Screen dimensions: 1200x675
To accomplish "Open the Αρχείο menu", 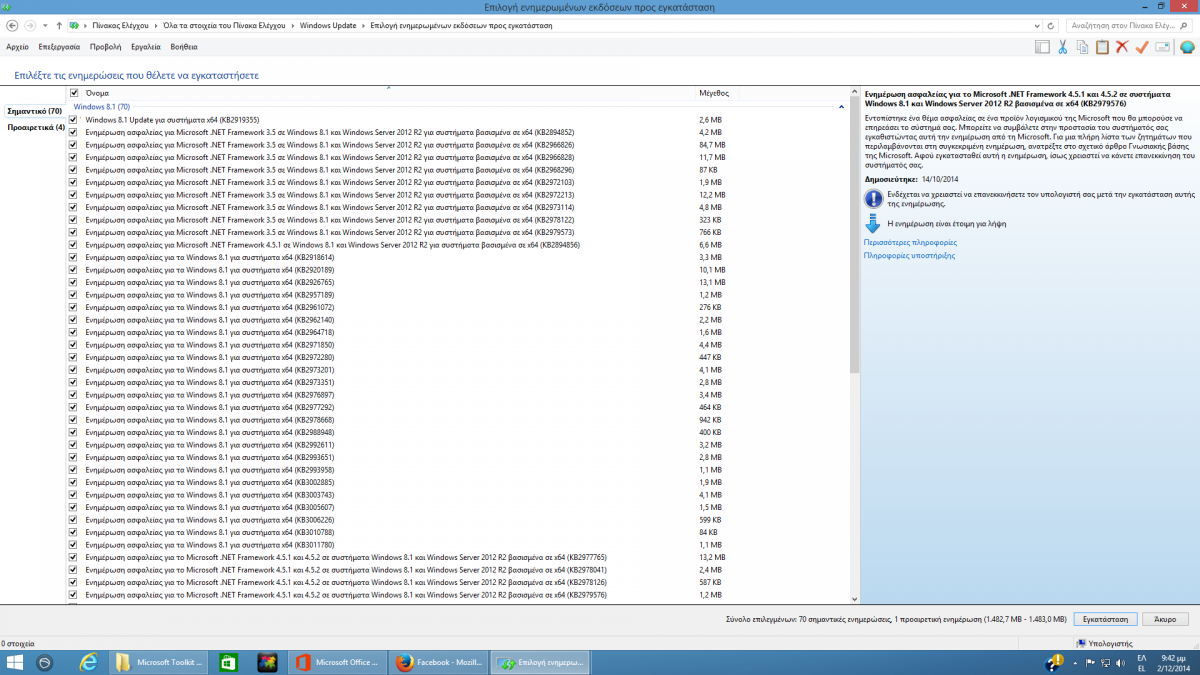I will [17, 47].
